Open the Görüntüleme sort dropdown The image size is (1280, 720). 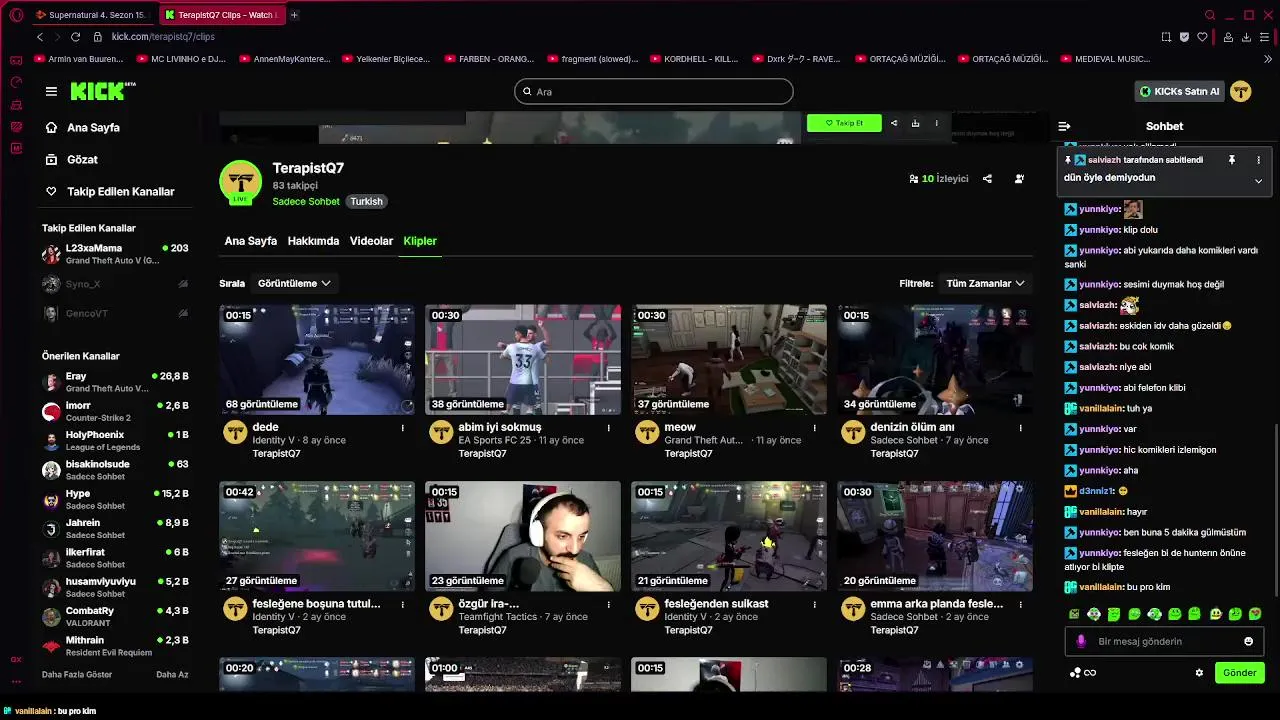point(294,283)
